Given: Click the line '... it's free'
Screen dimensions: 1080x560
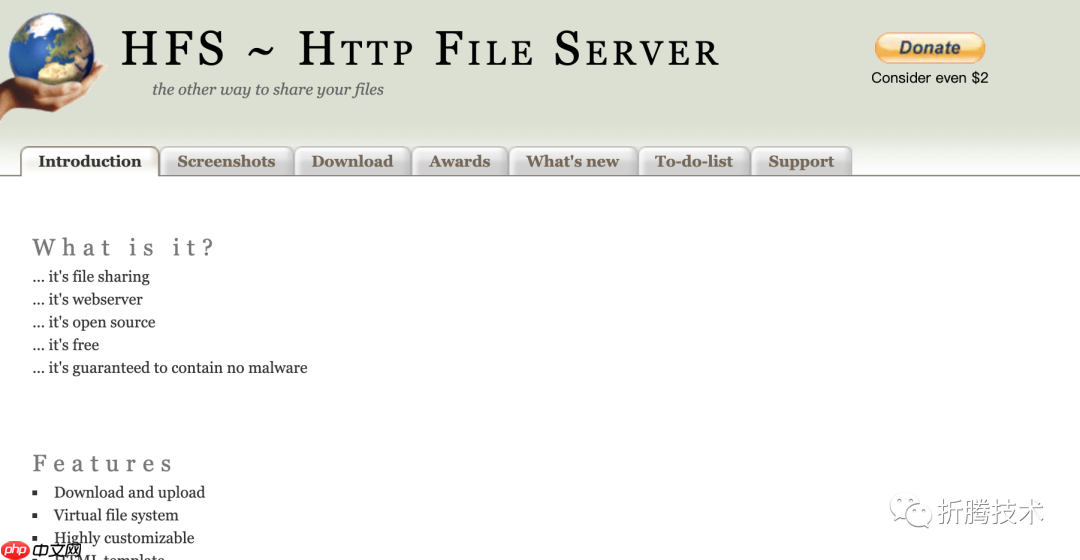Looking at the screenshot, I should [x=65, y=344].
